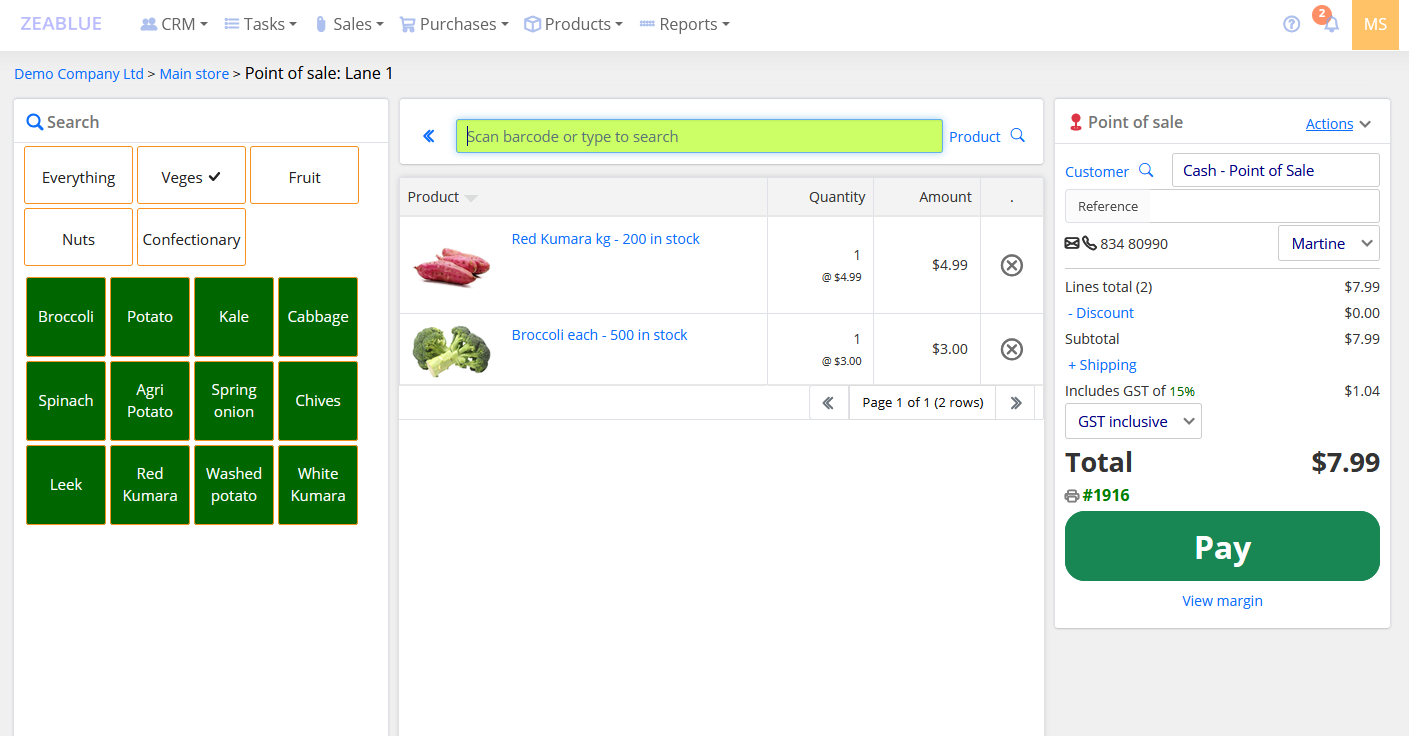Screen dimensions: 1409x736
Task: Click the back double-chevron beside search bar
Action: (429, 136)
